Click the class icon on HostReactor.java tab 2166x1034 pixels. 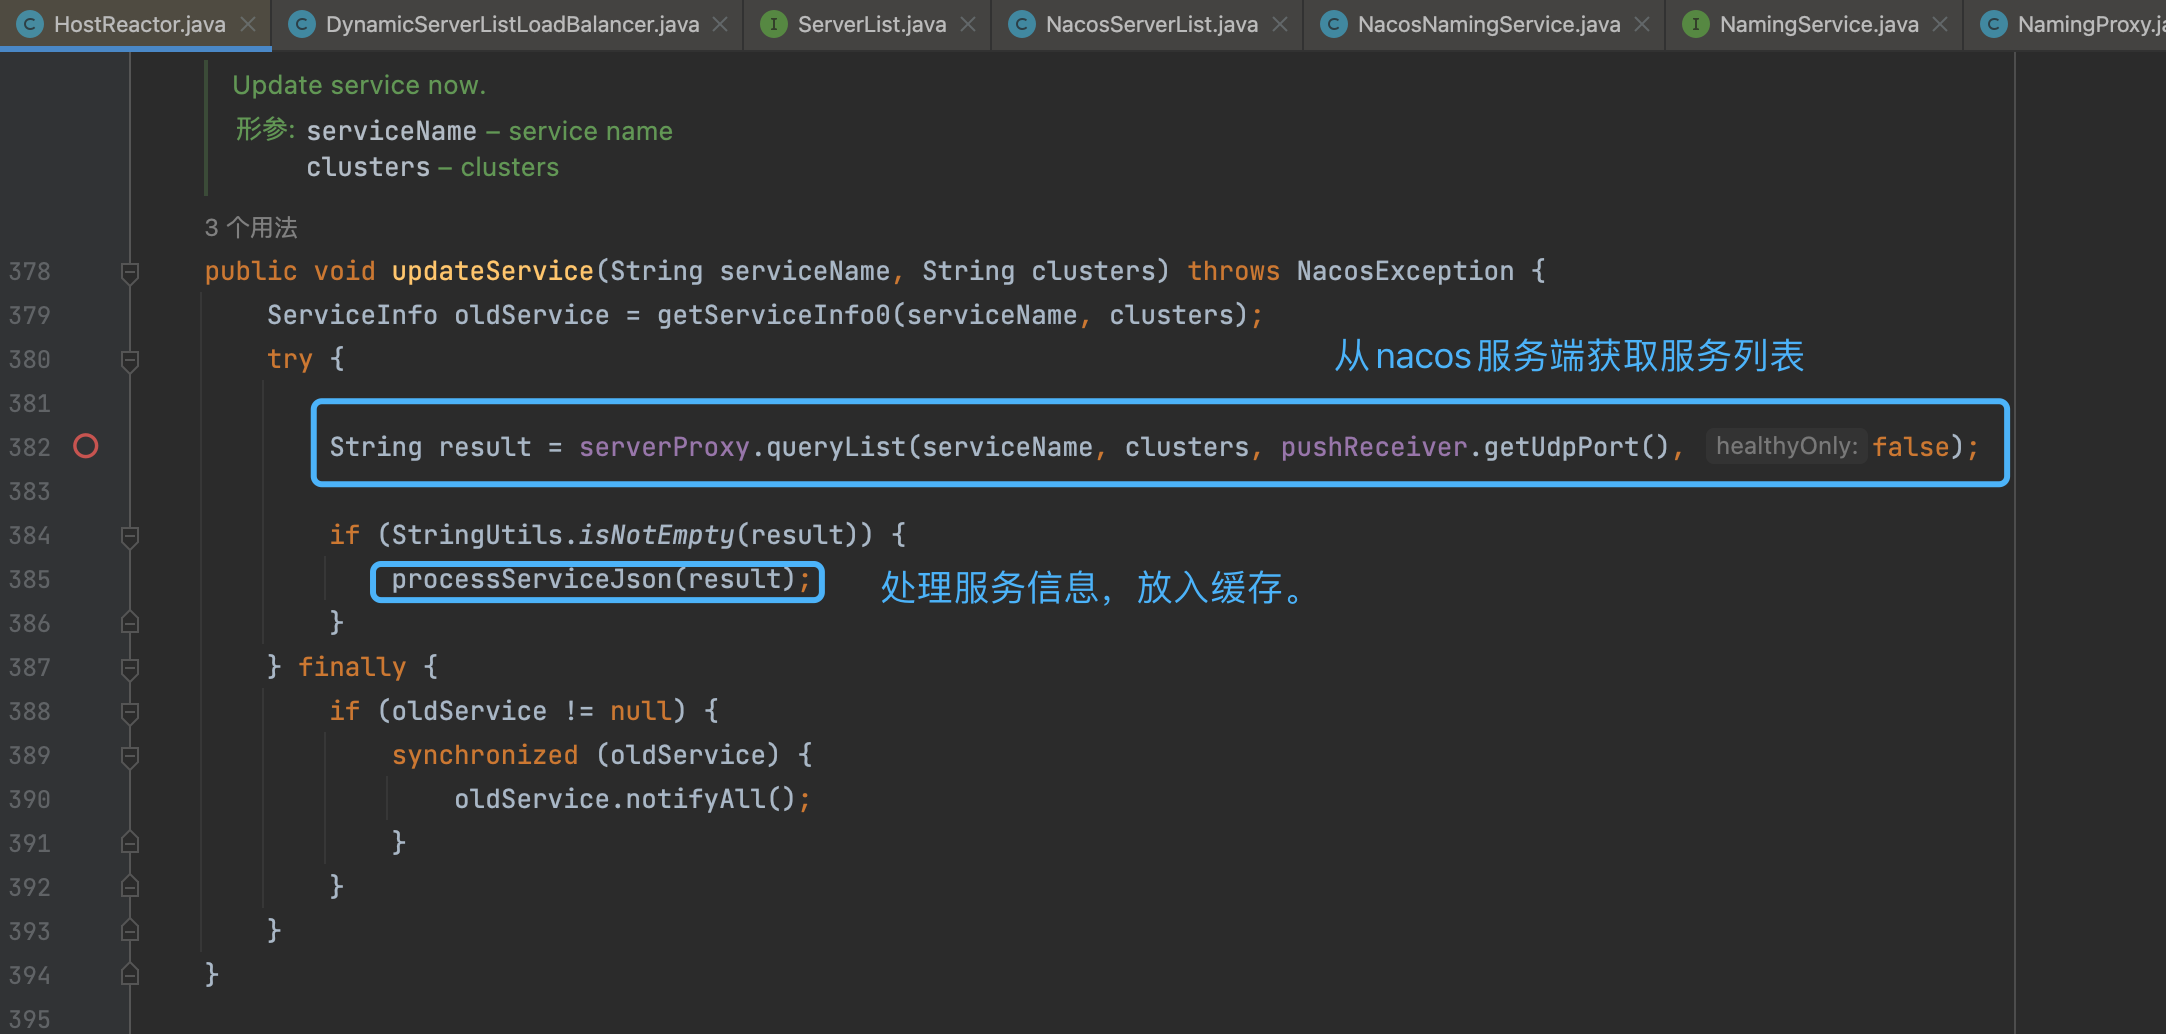[30, 24]
